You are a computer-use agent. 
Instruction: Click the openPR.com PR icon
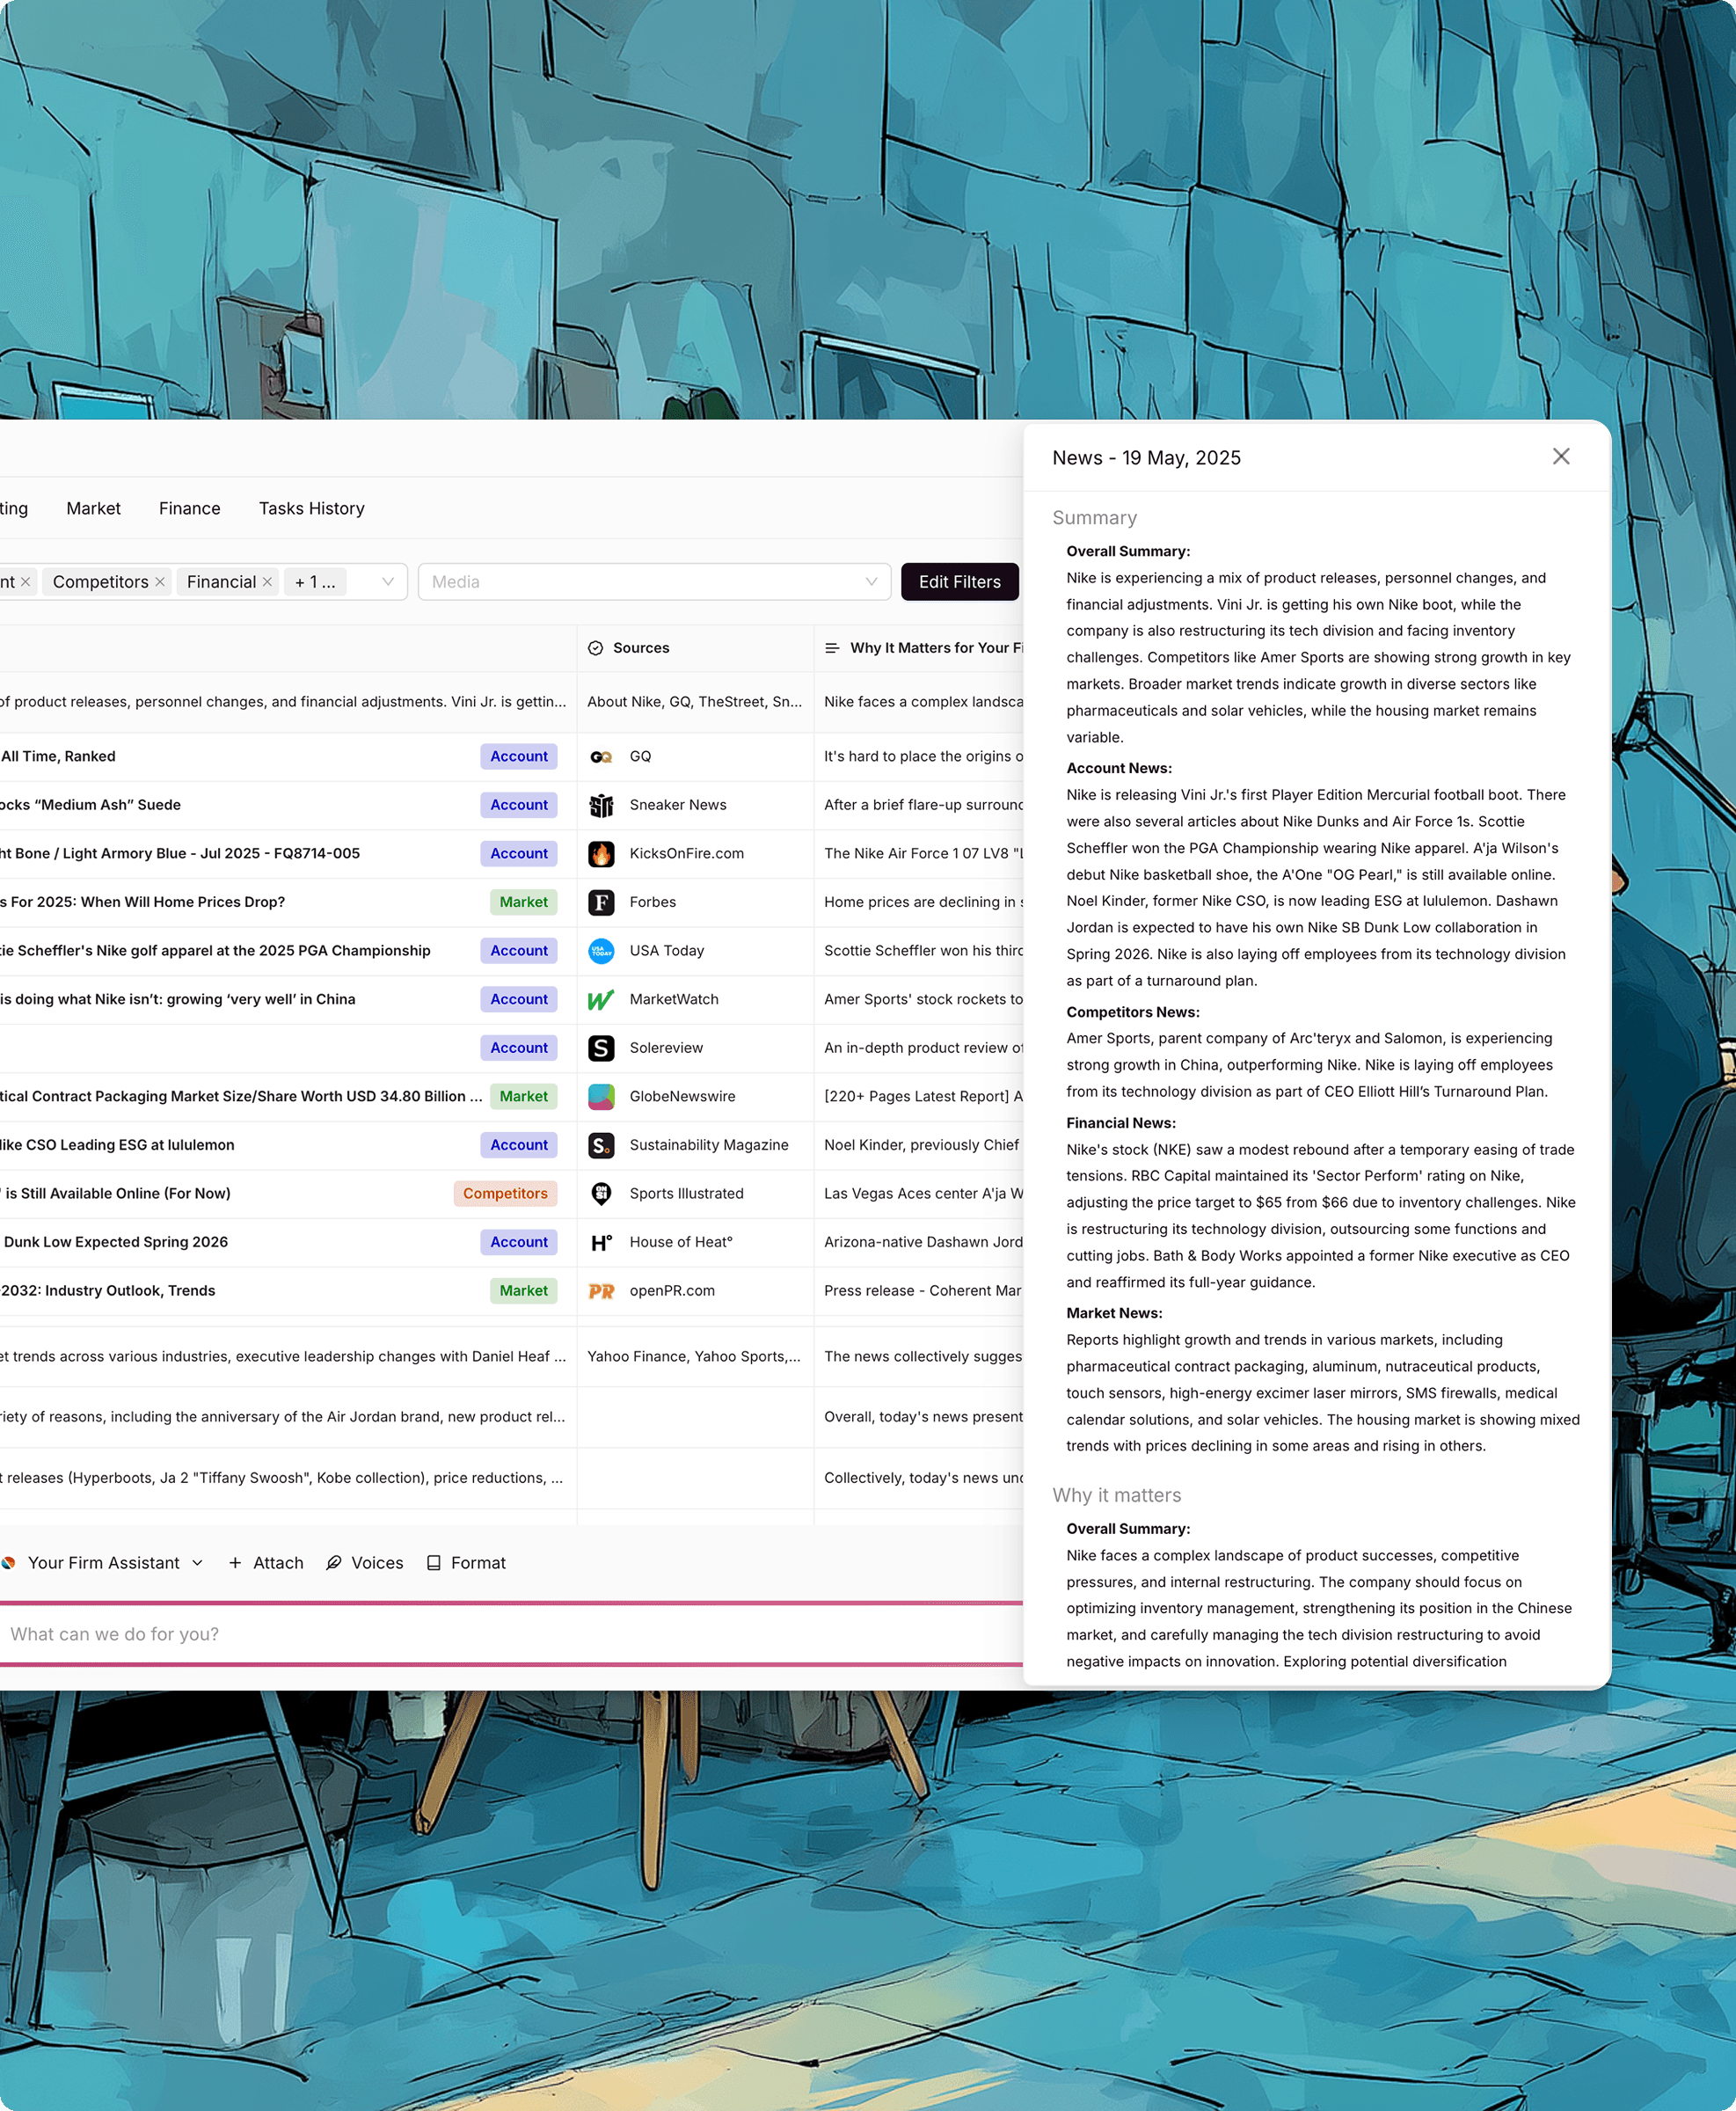pyautogui.click(x=601, y=1291)
